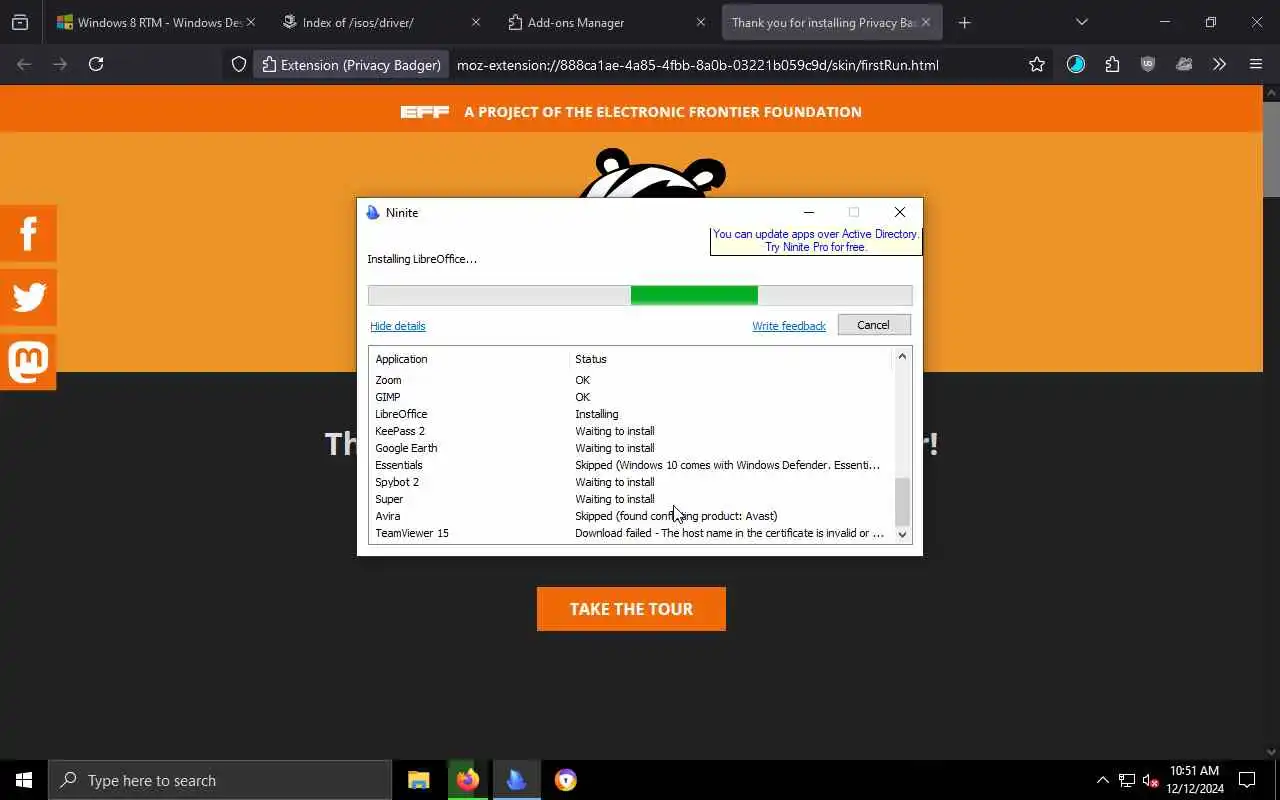Share on Mastodon sidebar icon
The image size is (1280, 800).
tap(28, 361)
